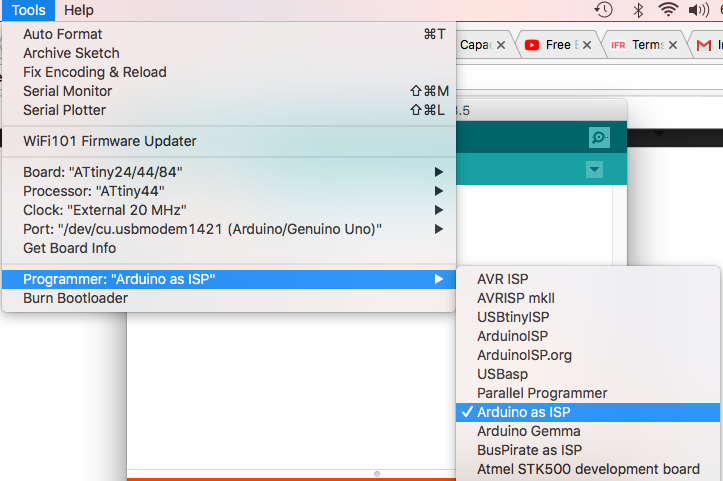Close the Capac browser tab
This screenshot has width=723, height=481.
tap(501, 45)
